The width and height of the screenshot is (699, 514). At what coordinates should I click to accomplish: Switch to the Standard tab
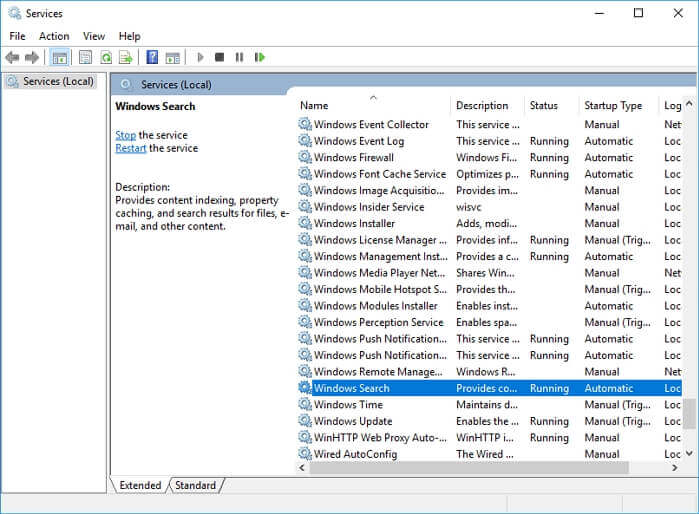coord(195,485)
